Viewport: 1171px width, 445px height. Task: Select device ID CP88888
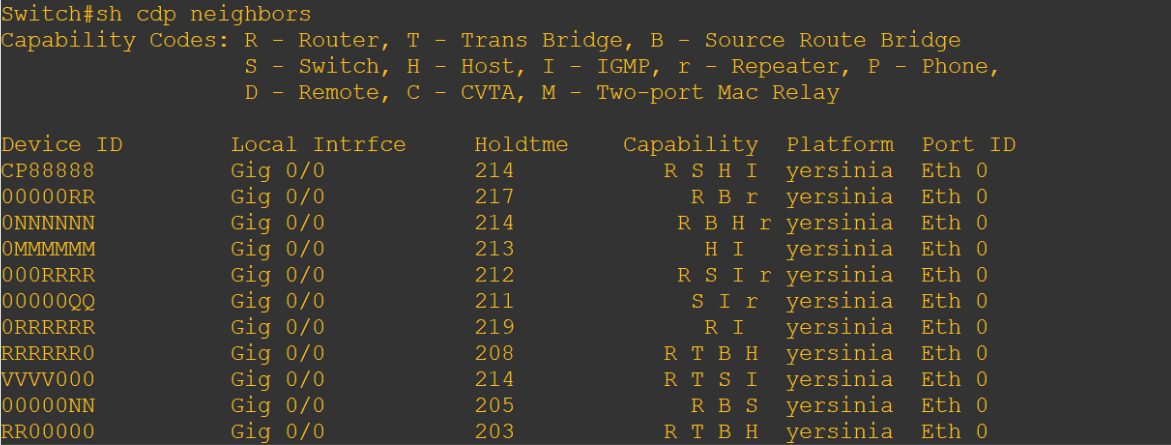pyautogui.click(x=48, y=171)
